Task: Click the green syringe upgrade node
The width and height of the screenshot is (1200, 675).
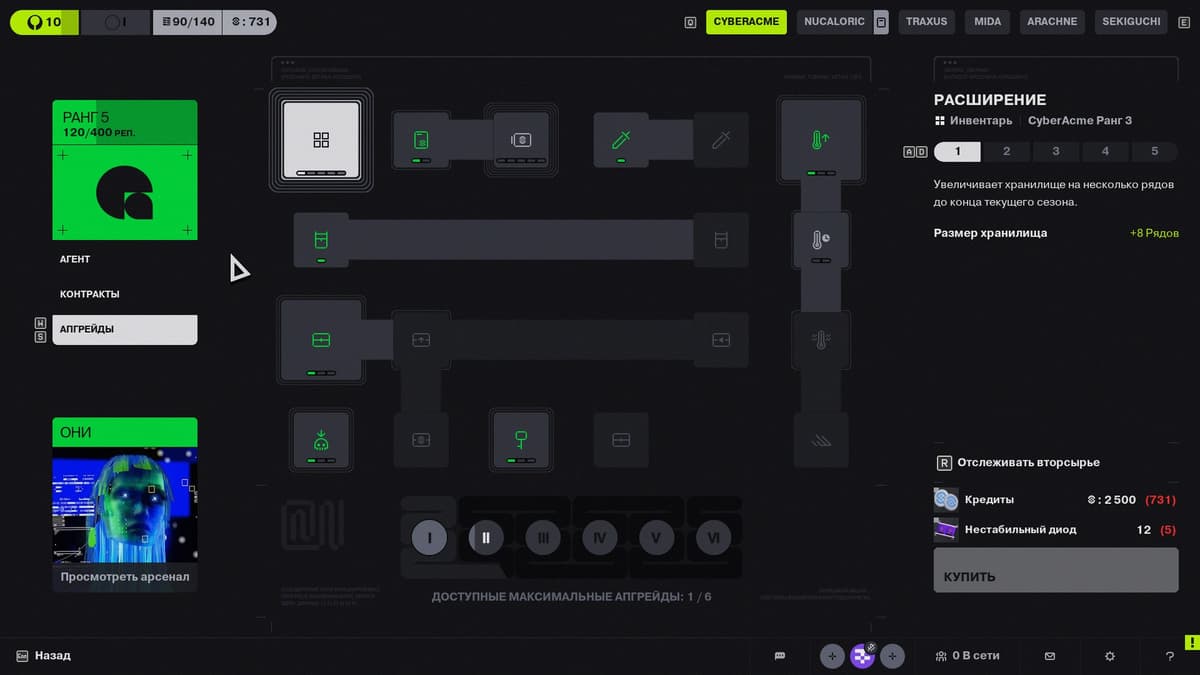Action: coord(621,140)
